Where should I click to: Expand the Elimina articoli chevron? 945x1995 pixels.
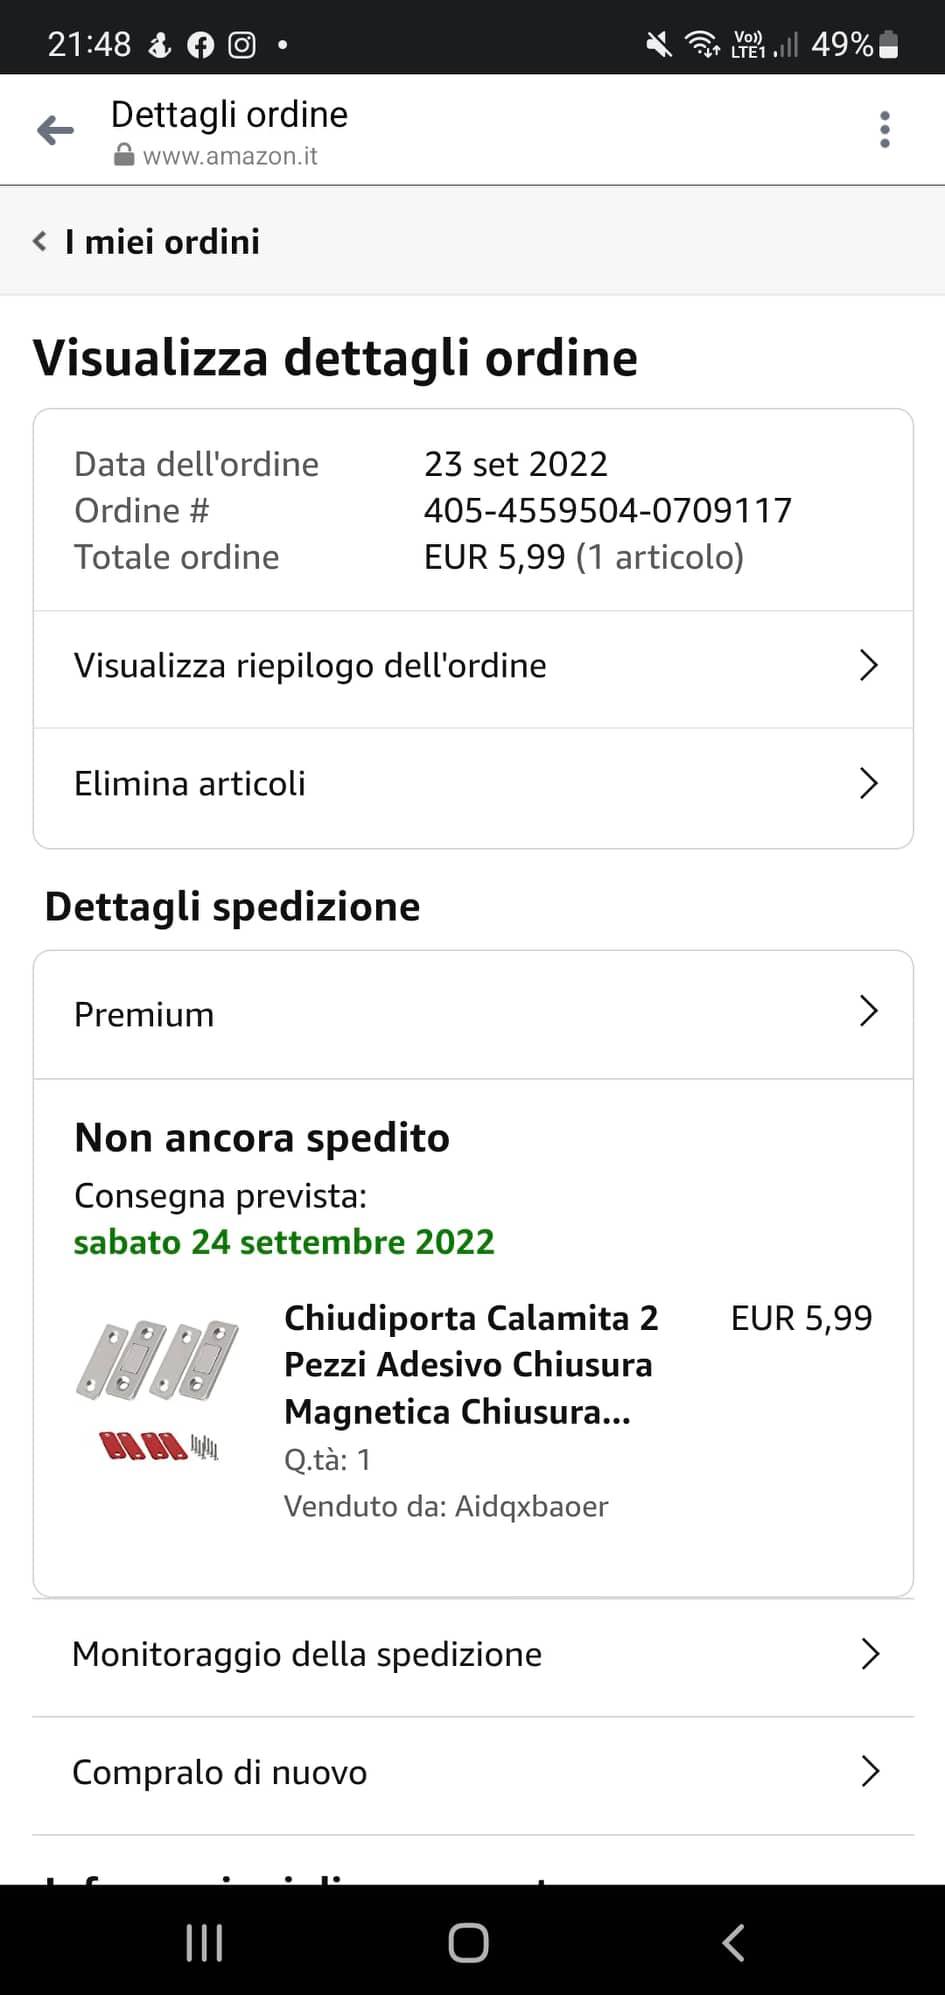[868, 784]
